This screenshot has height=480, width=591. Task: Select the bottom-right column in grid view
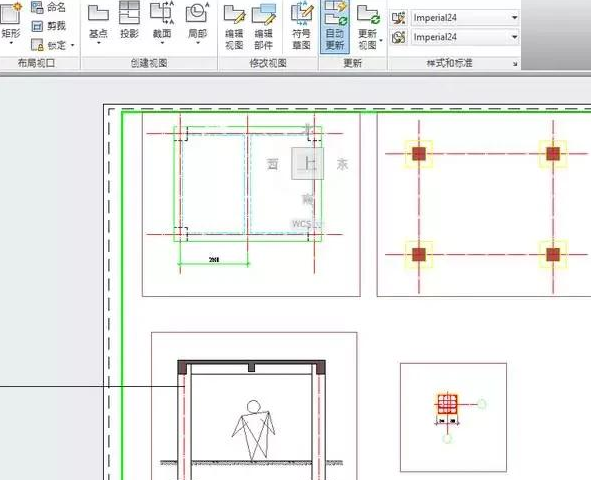click(553, 254)
